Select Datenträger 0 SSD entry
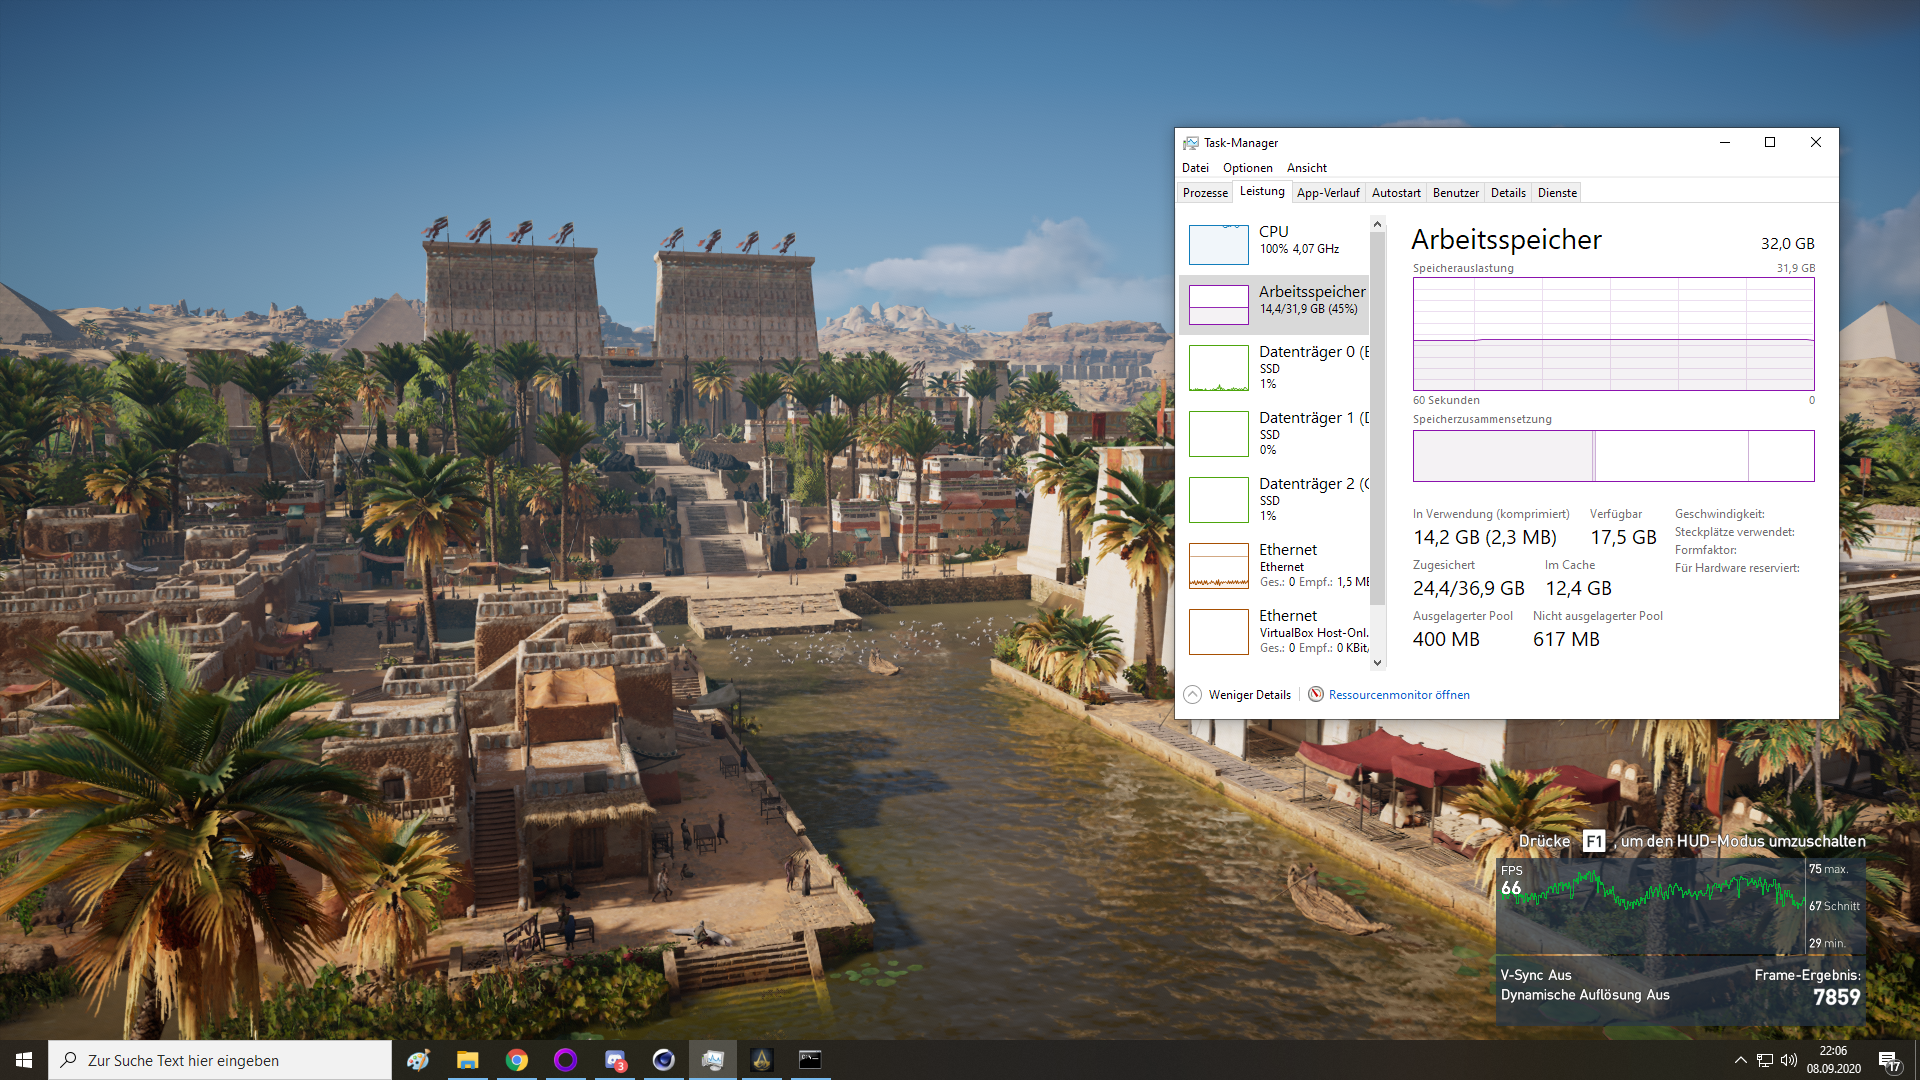 tap(1275, 367)
